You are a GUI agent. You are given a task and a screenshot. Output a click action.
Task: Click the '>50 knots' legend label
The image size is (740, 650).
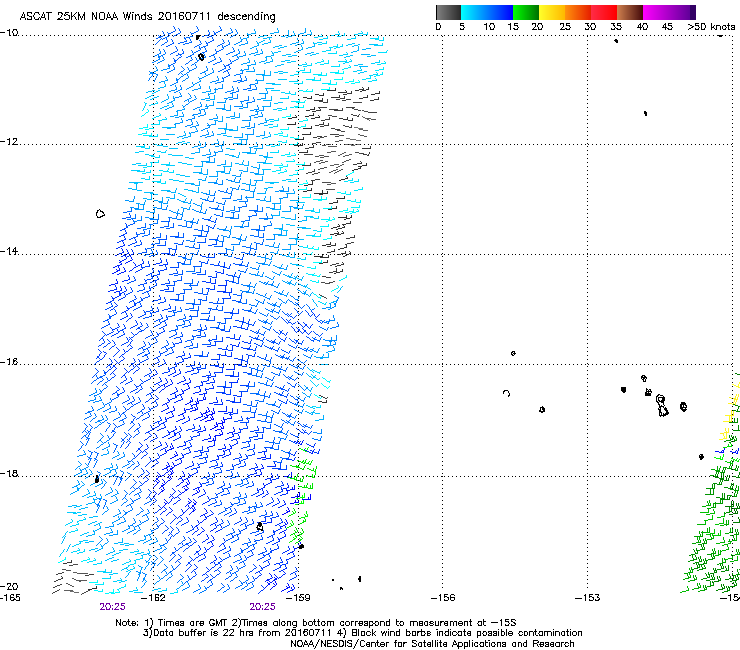pos(711,26)
